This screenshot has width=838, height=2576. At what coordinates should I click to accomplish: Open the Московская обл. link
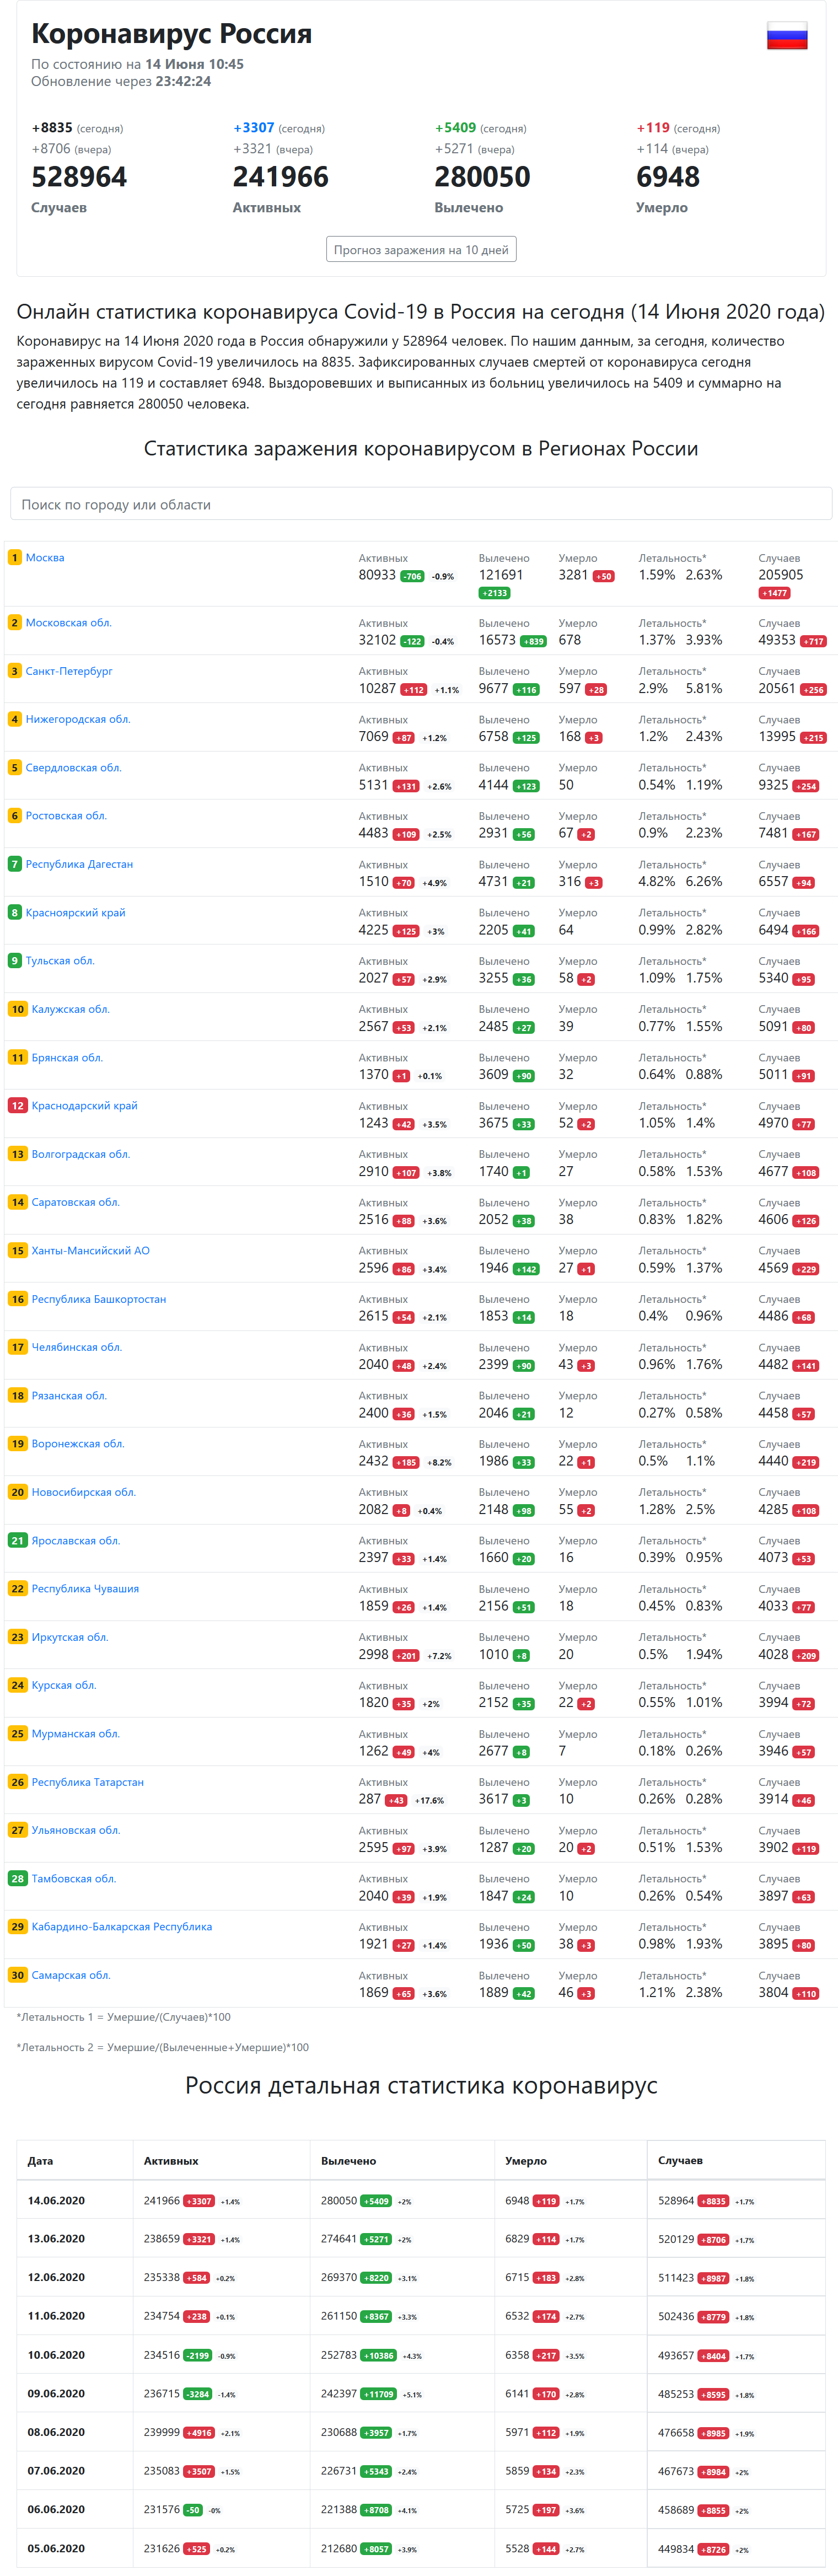tap(68, 623)
